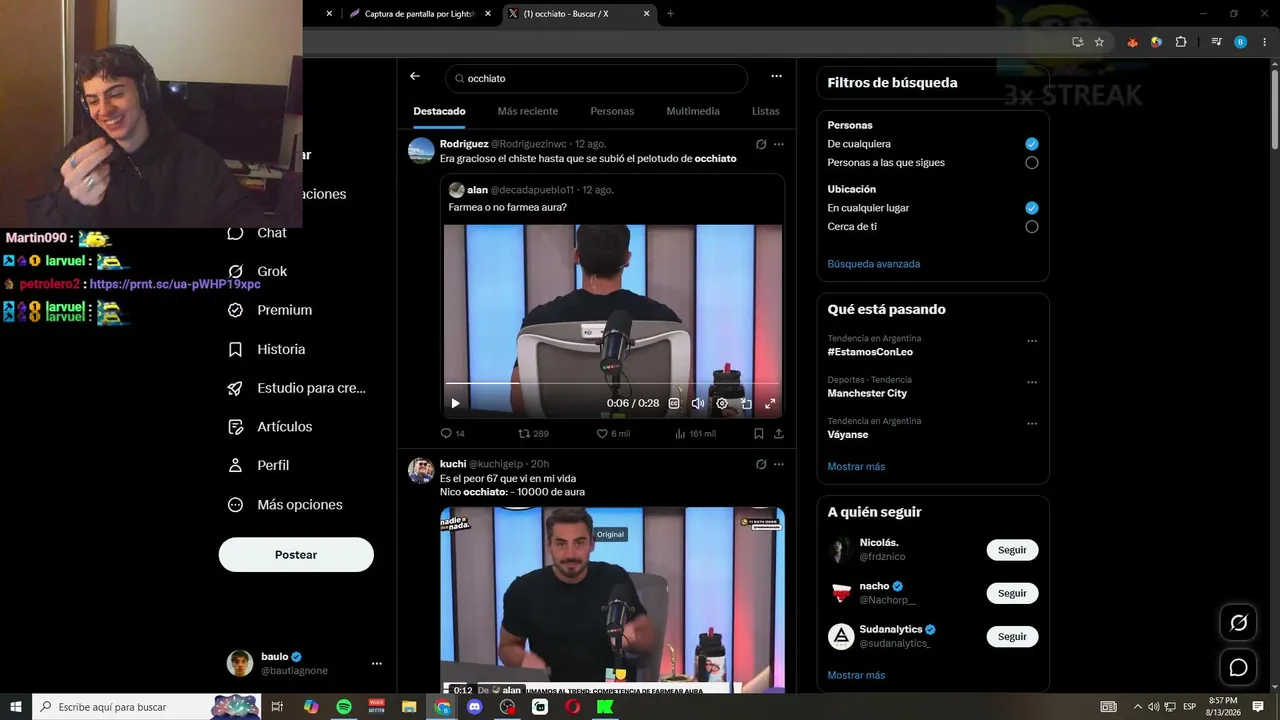Share Rodriguez's post

(779, 434)
